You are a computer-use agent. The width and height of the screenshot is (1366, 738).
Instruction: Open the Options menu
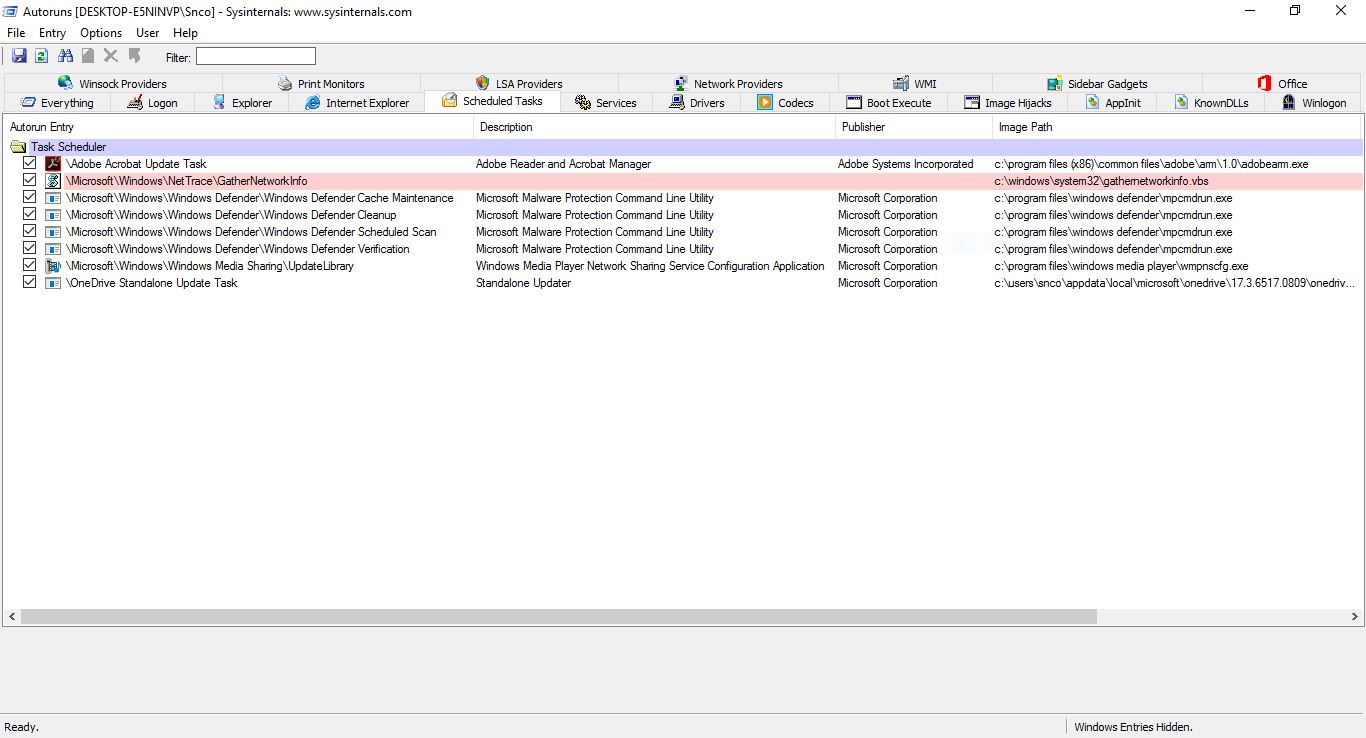click(101, 33)
